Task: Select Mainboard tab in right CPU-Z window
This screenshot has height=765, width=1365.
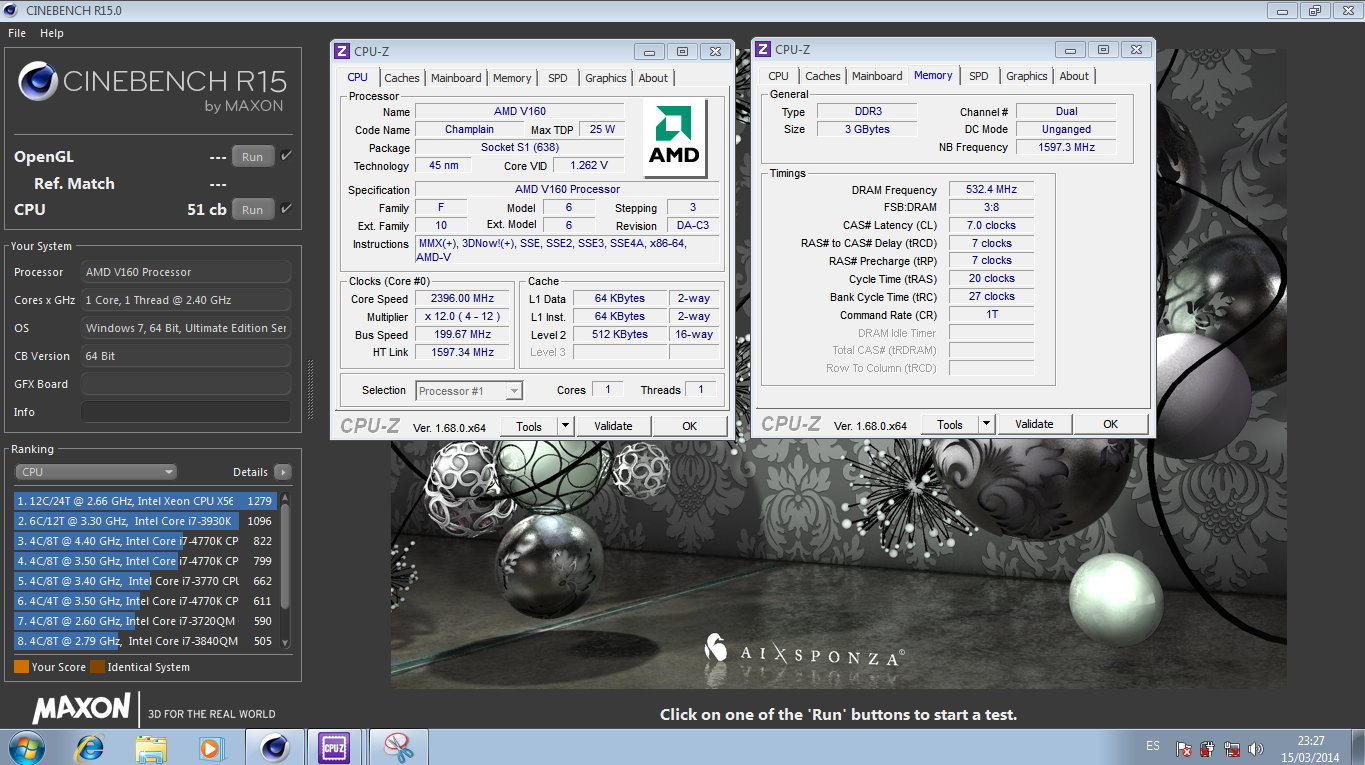Action: point(877,76)
